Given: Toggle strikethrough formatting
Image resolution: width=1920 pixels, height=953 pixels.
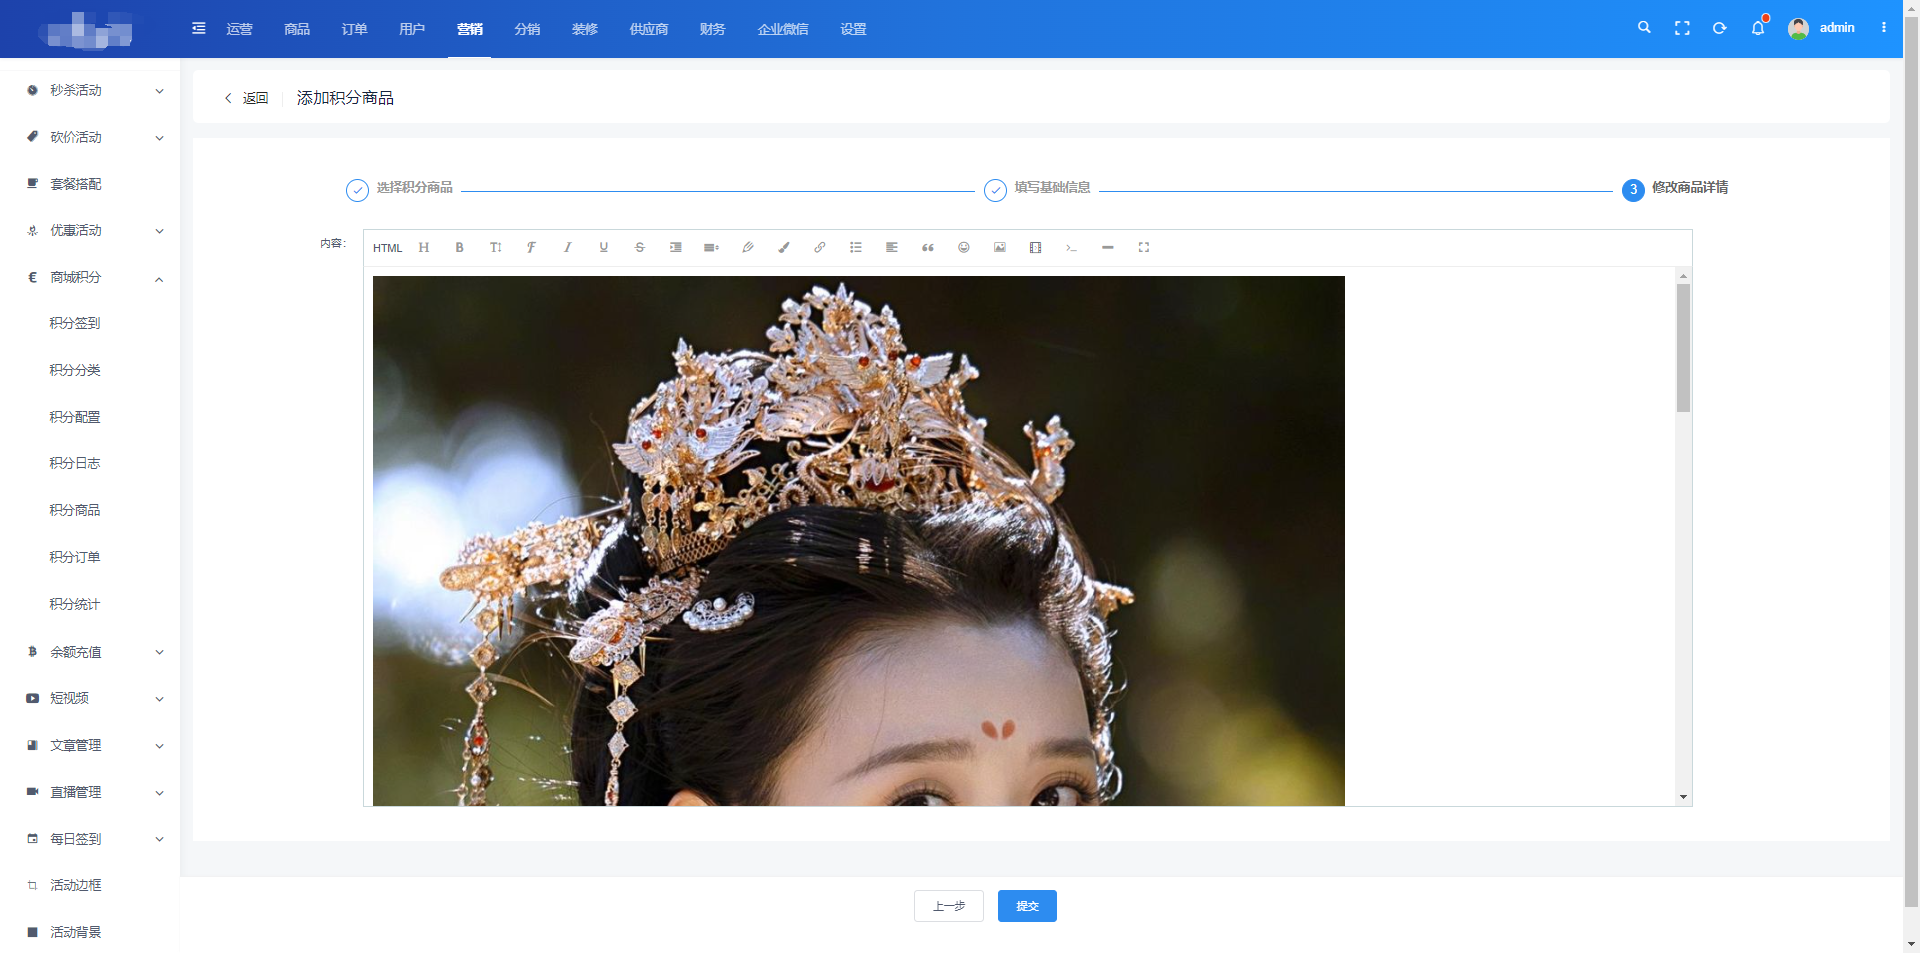Looking at the screenshot, I should (640, 248).
